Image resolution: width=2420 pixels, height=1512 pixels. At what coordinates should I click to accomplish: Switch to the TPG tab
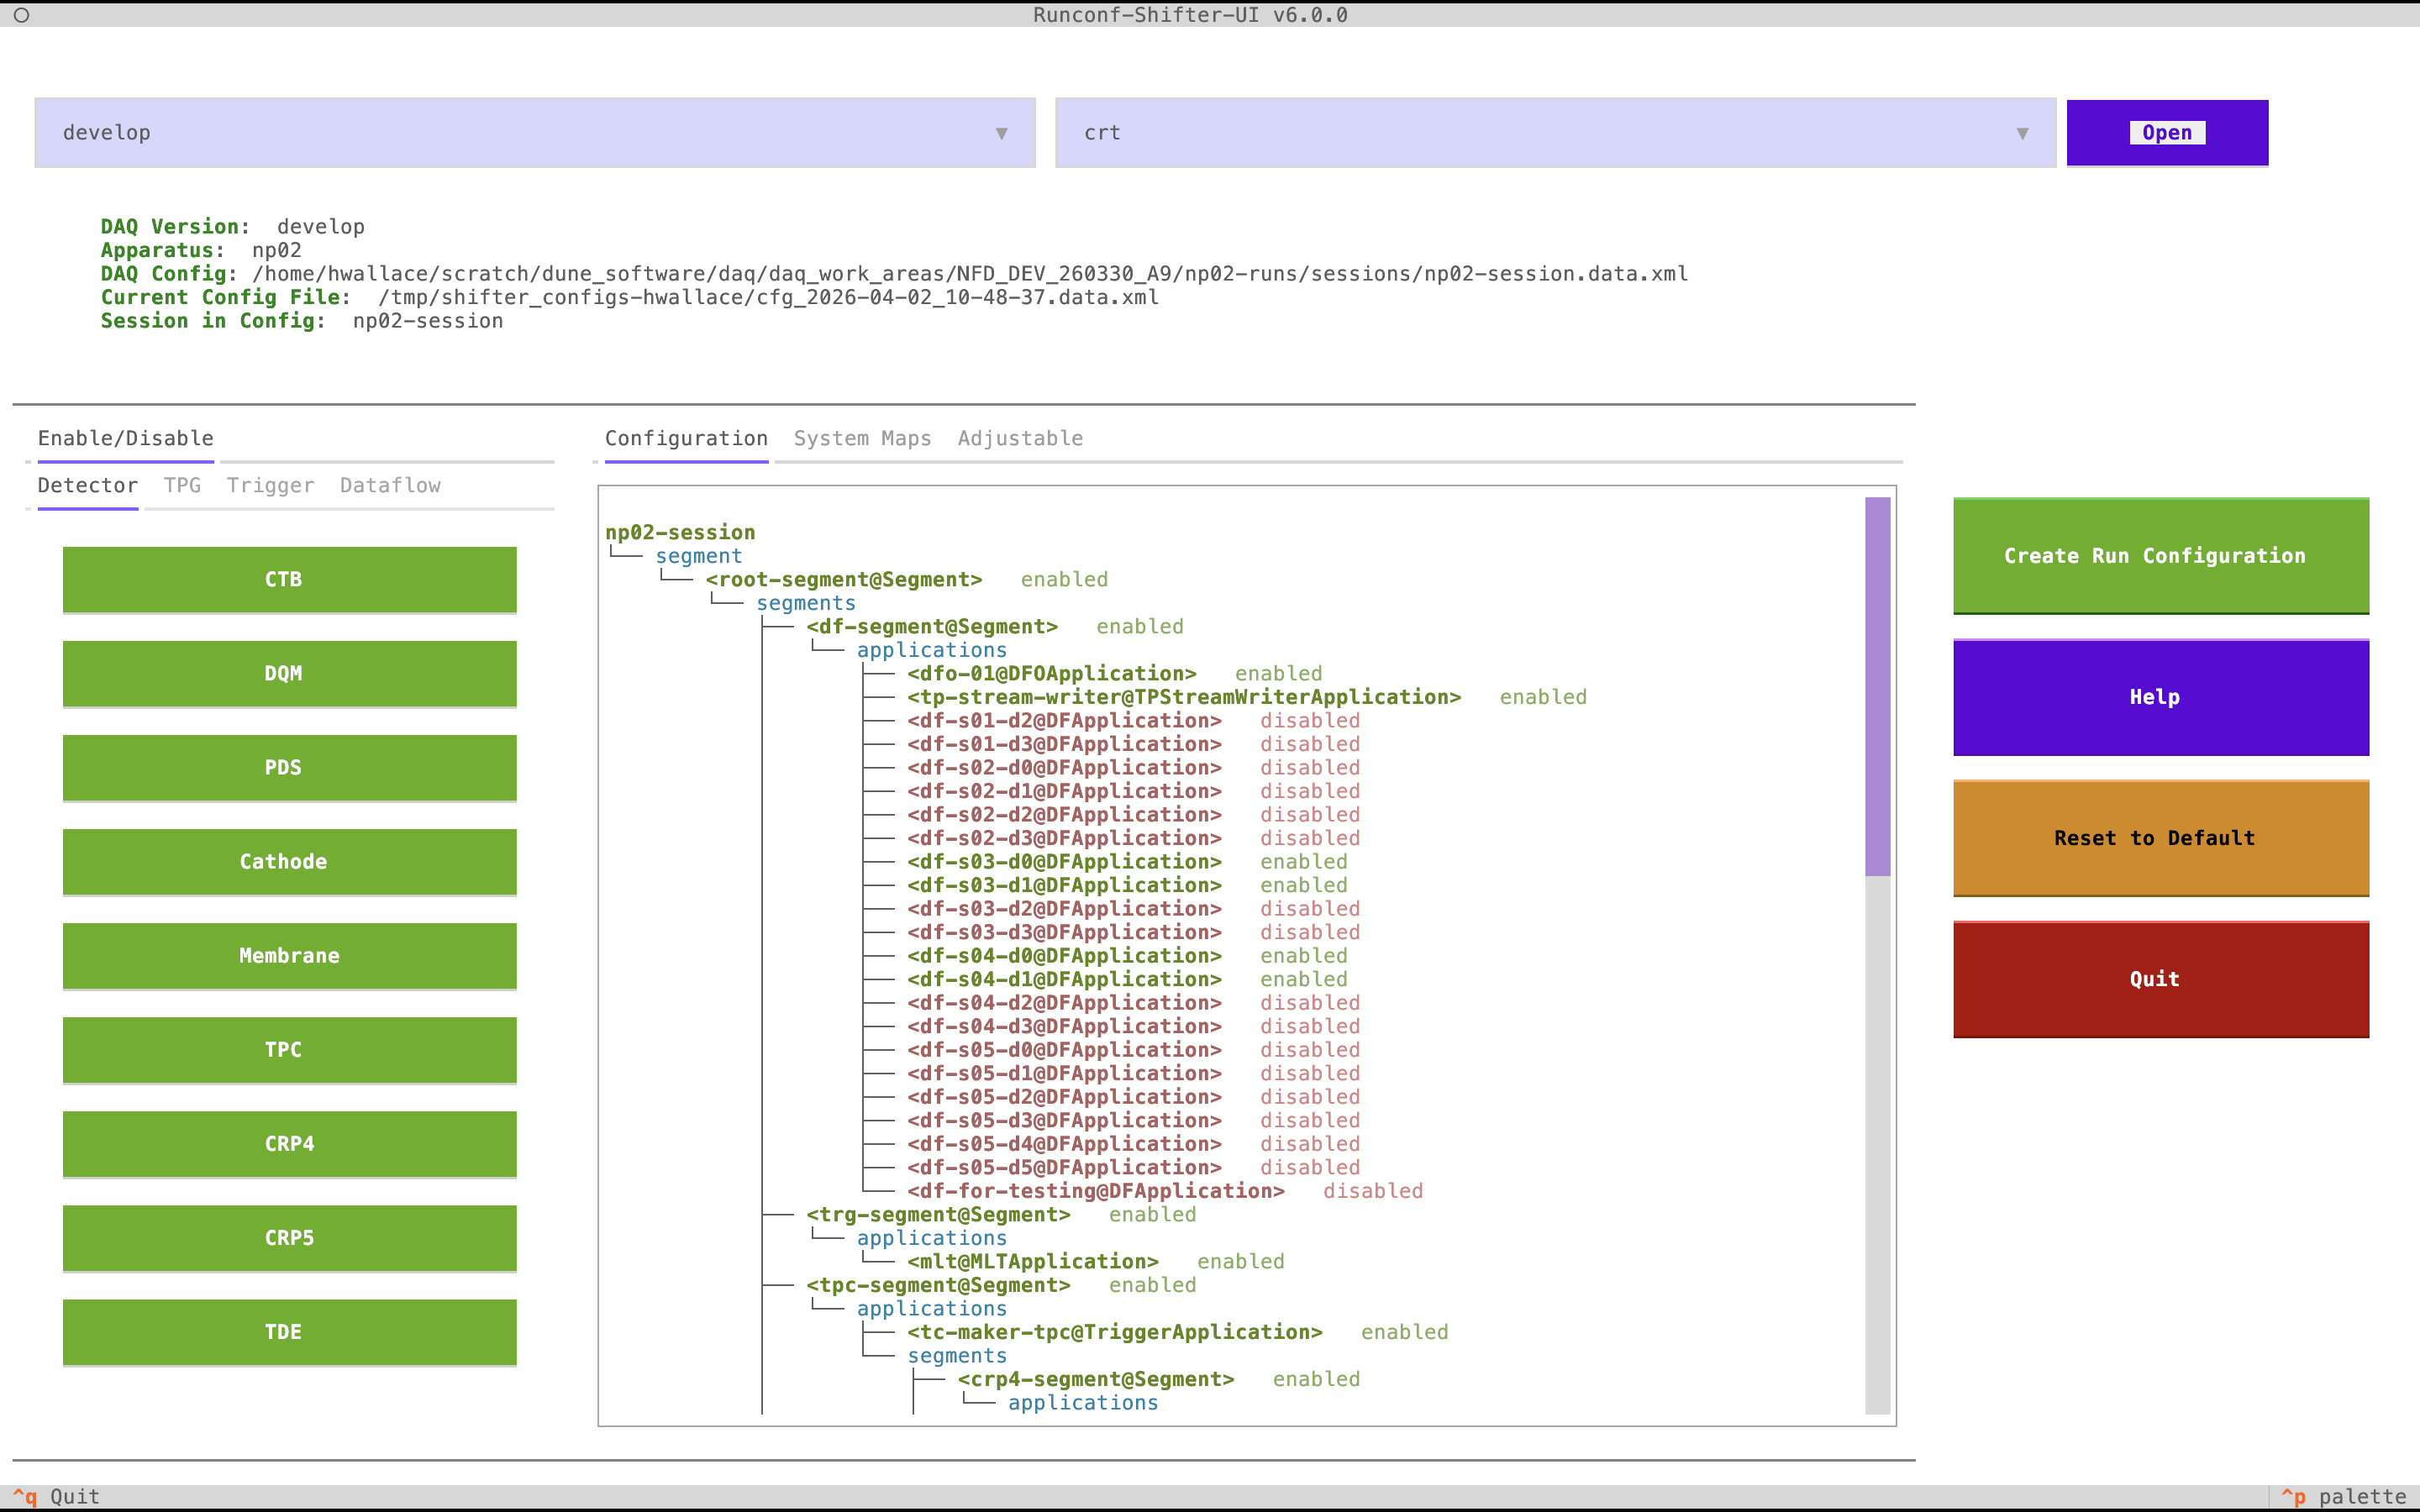(182, 485)
